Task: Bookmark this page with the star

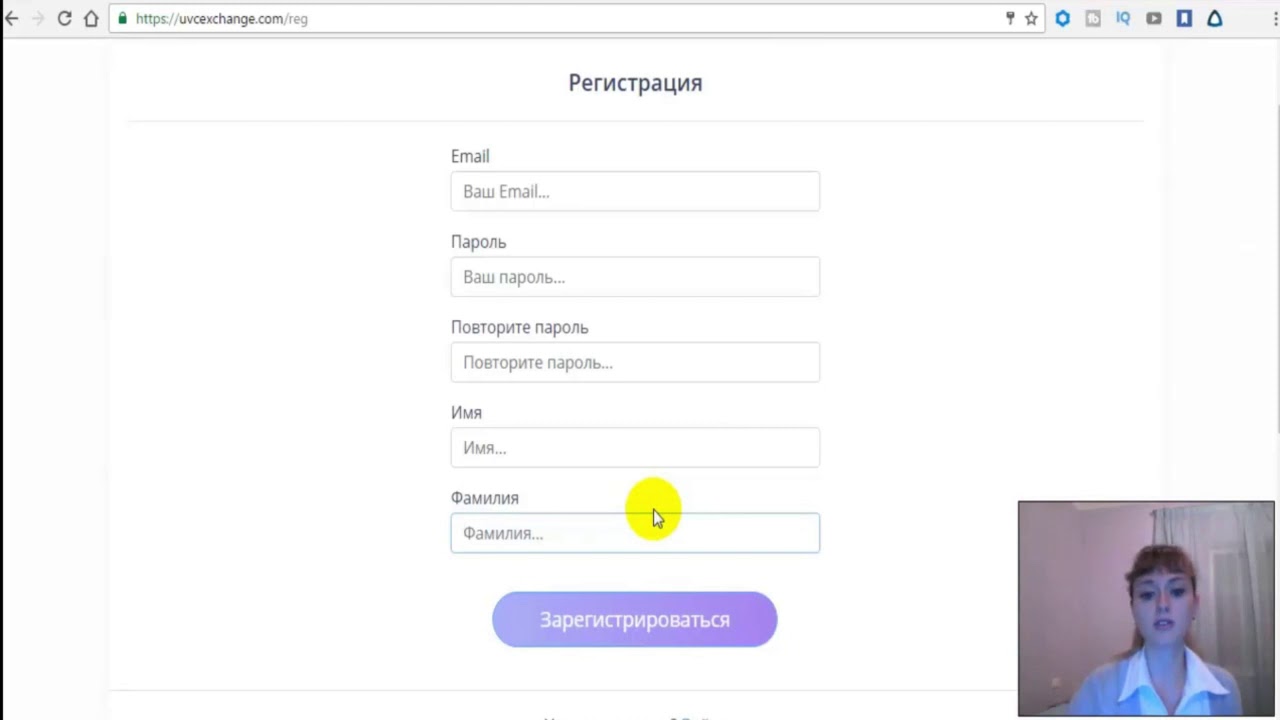Action: 1031,18
